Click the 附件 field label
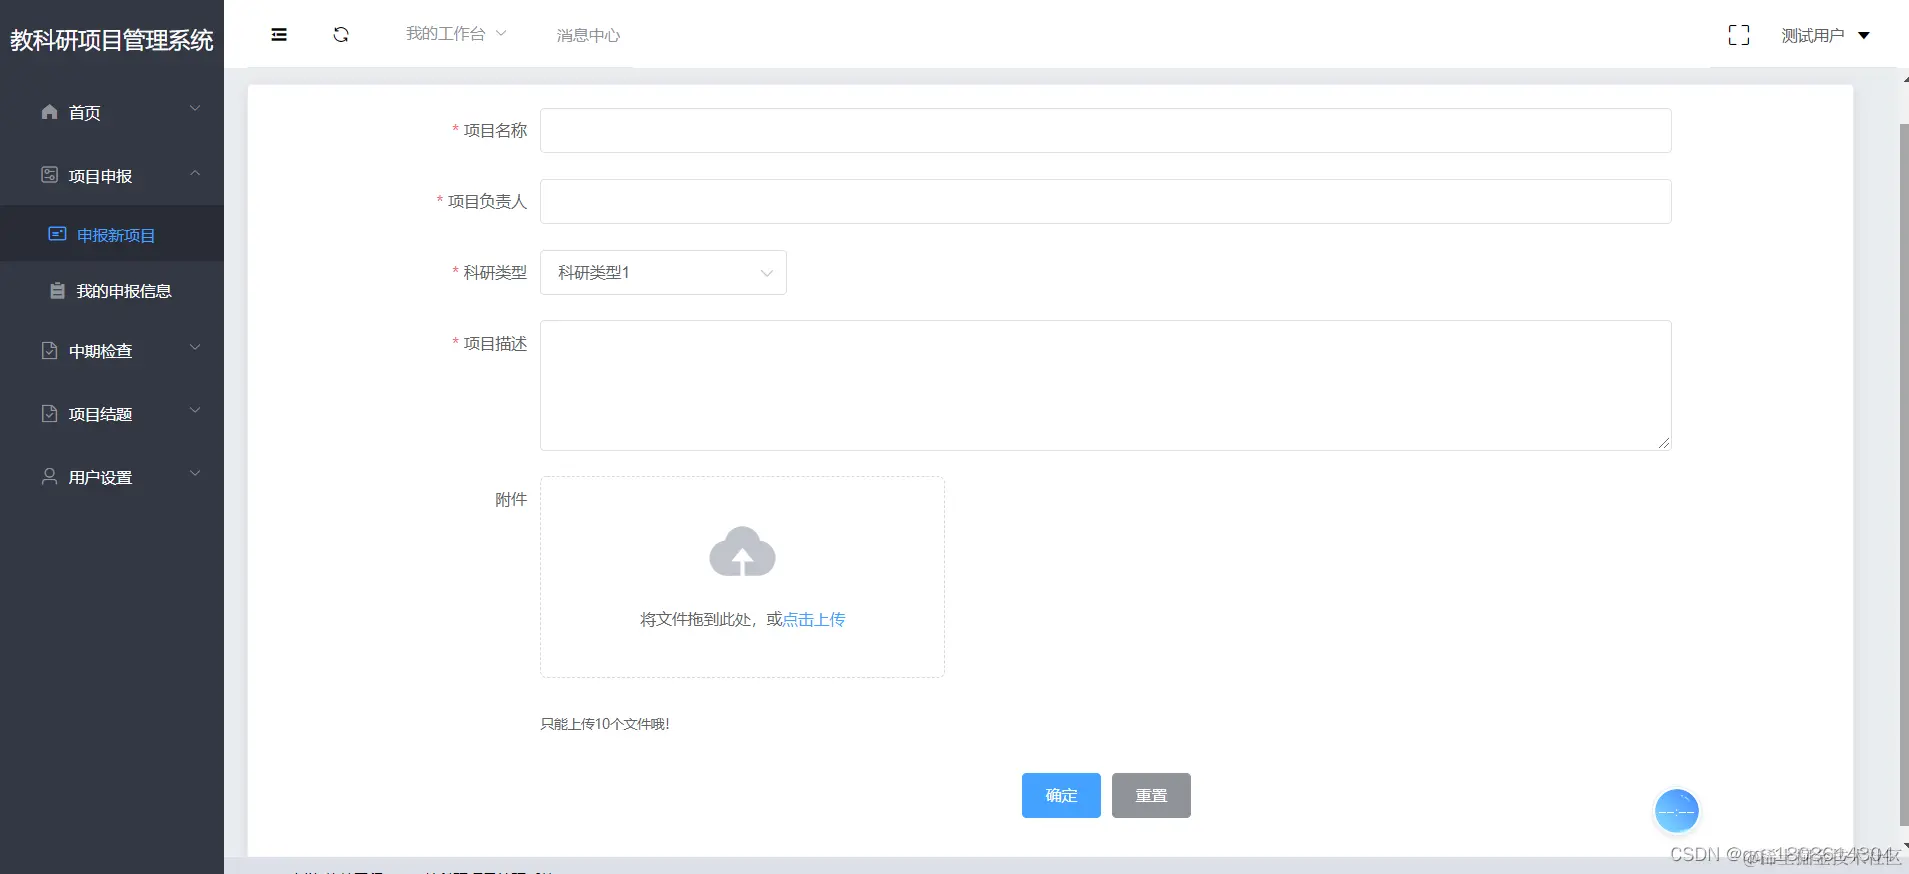Image resolution: width=1909 pixels, height=874 pixels. click(x=511, y=499)
